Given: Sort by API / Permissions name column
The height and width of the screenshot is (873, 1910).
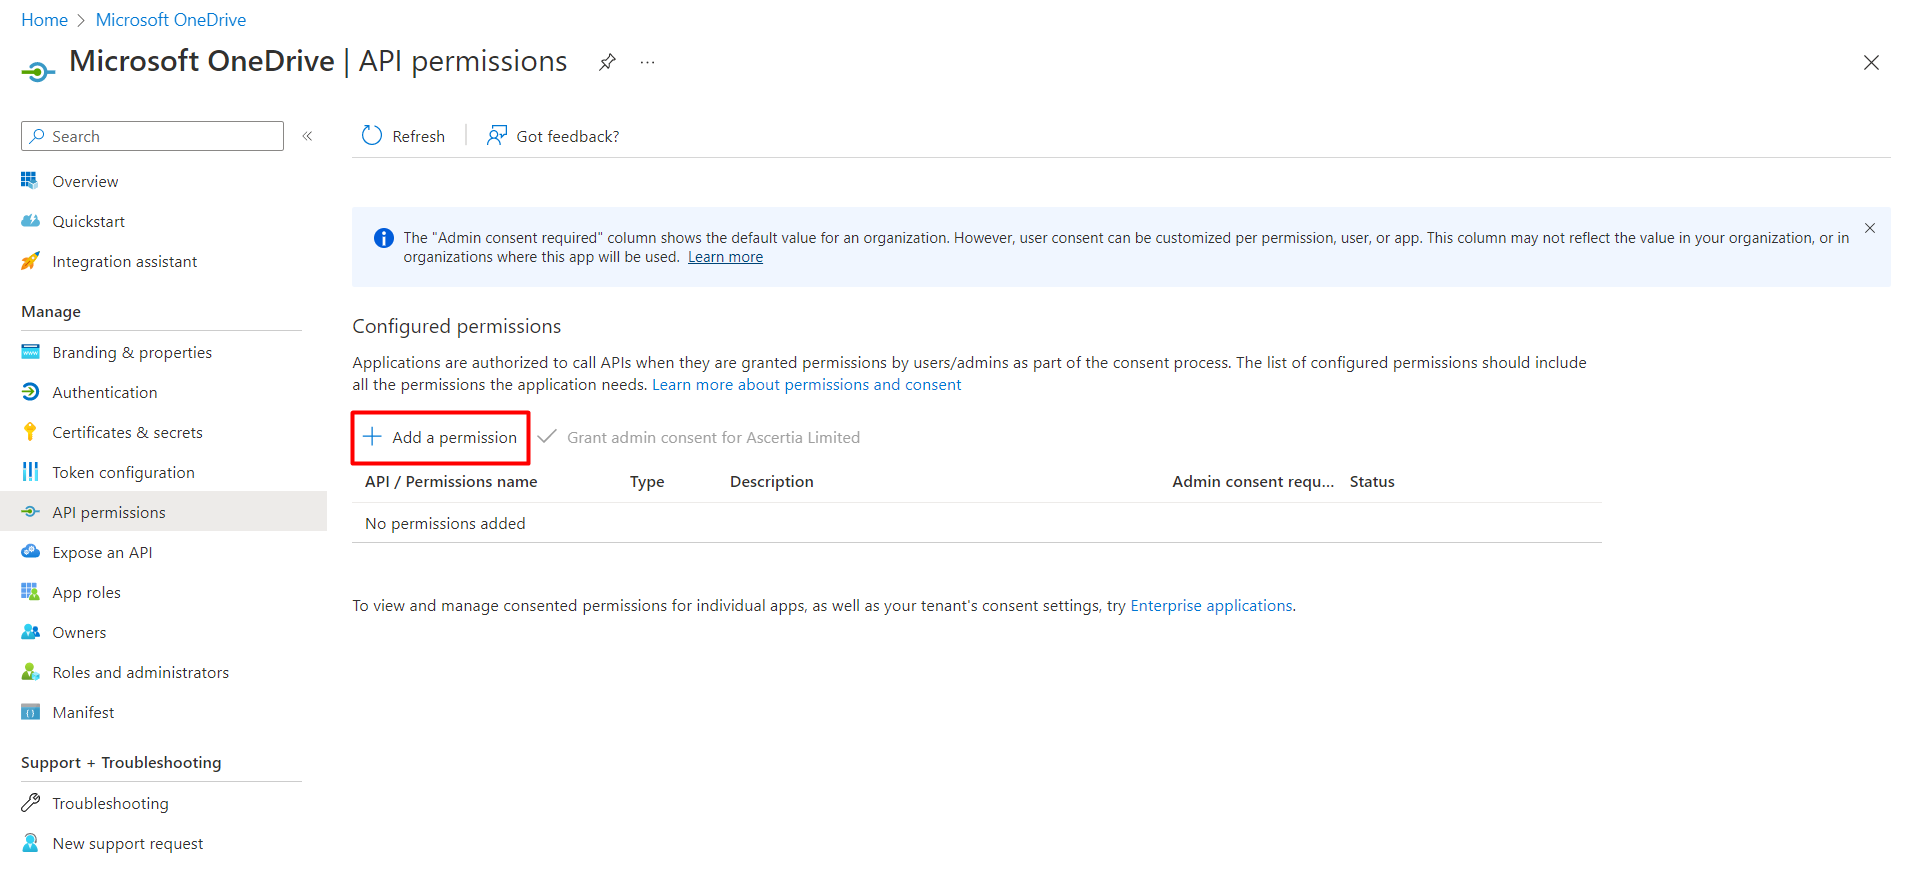Looking at the screenshot, I should click(451, 481).
